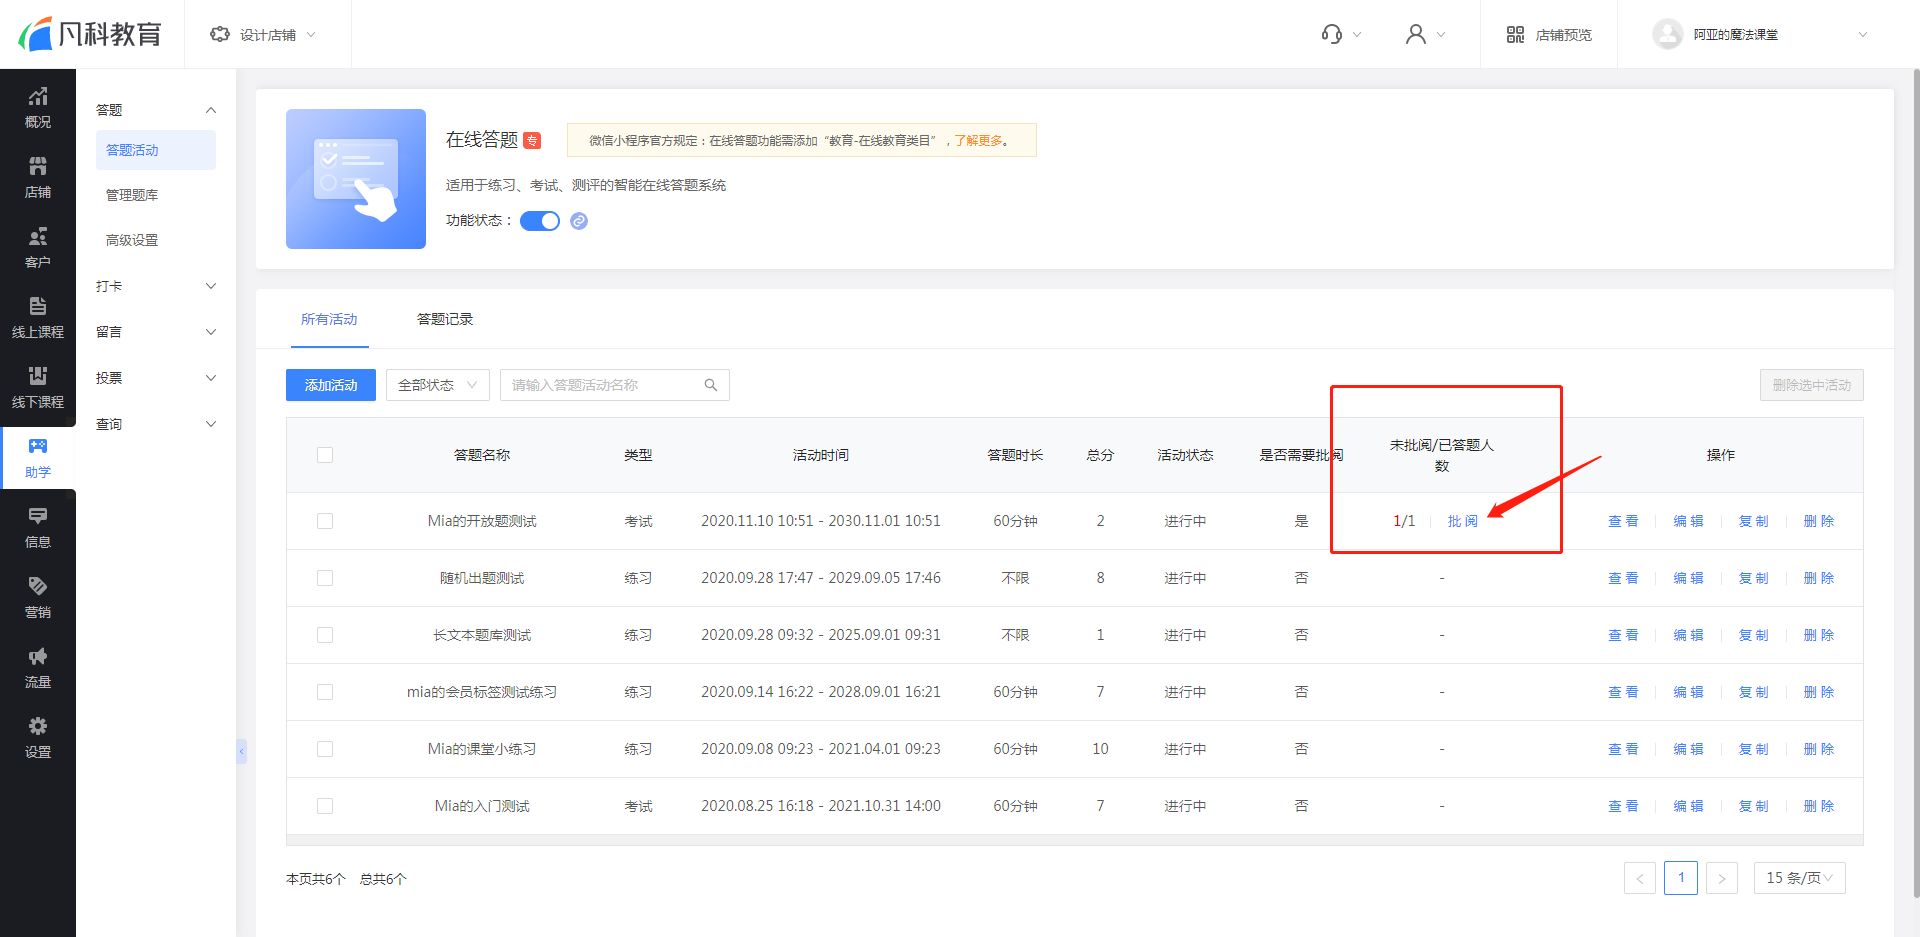Image resolution: width=1920 pixels, height=937 pixels.
Task: Click the 添加活动 button
Action: [331, 385]
